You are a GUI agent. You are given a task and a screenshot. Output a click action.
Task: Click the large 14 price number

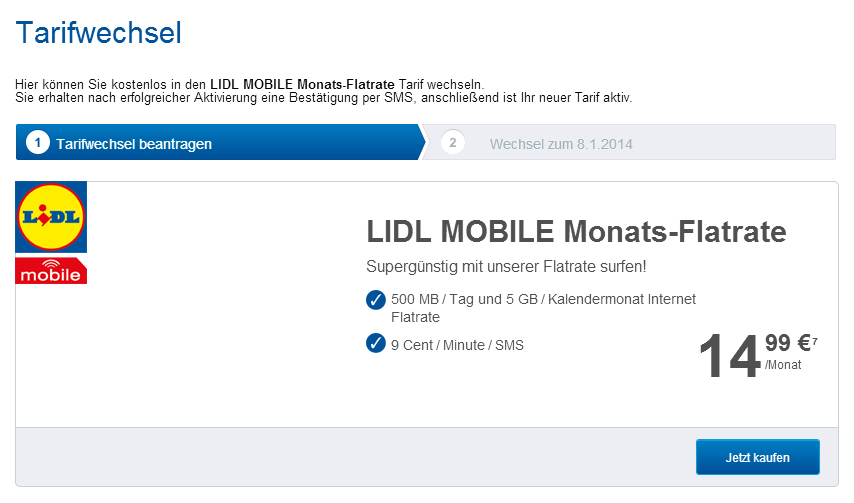(729, 358)
